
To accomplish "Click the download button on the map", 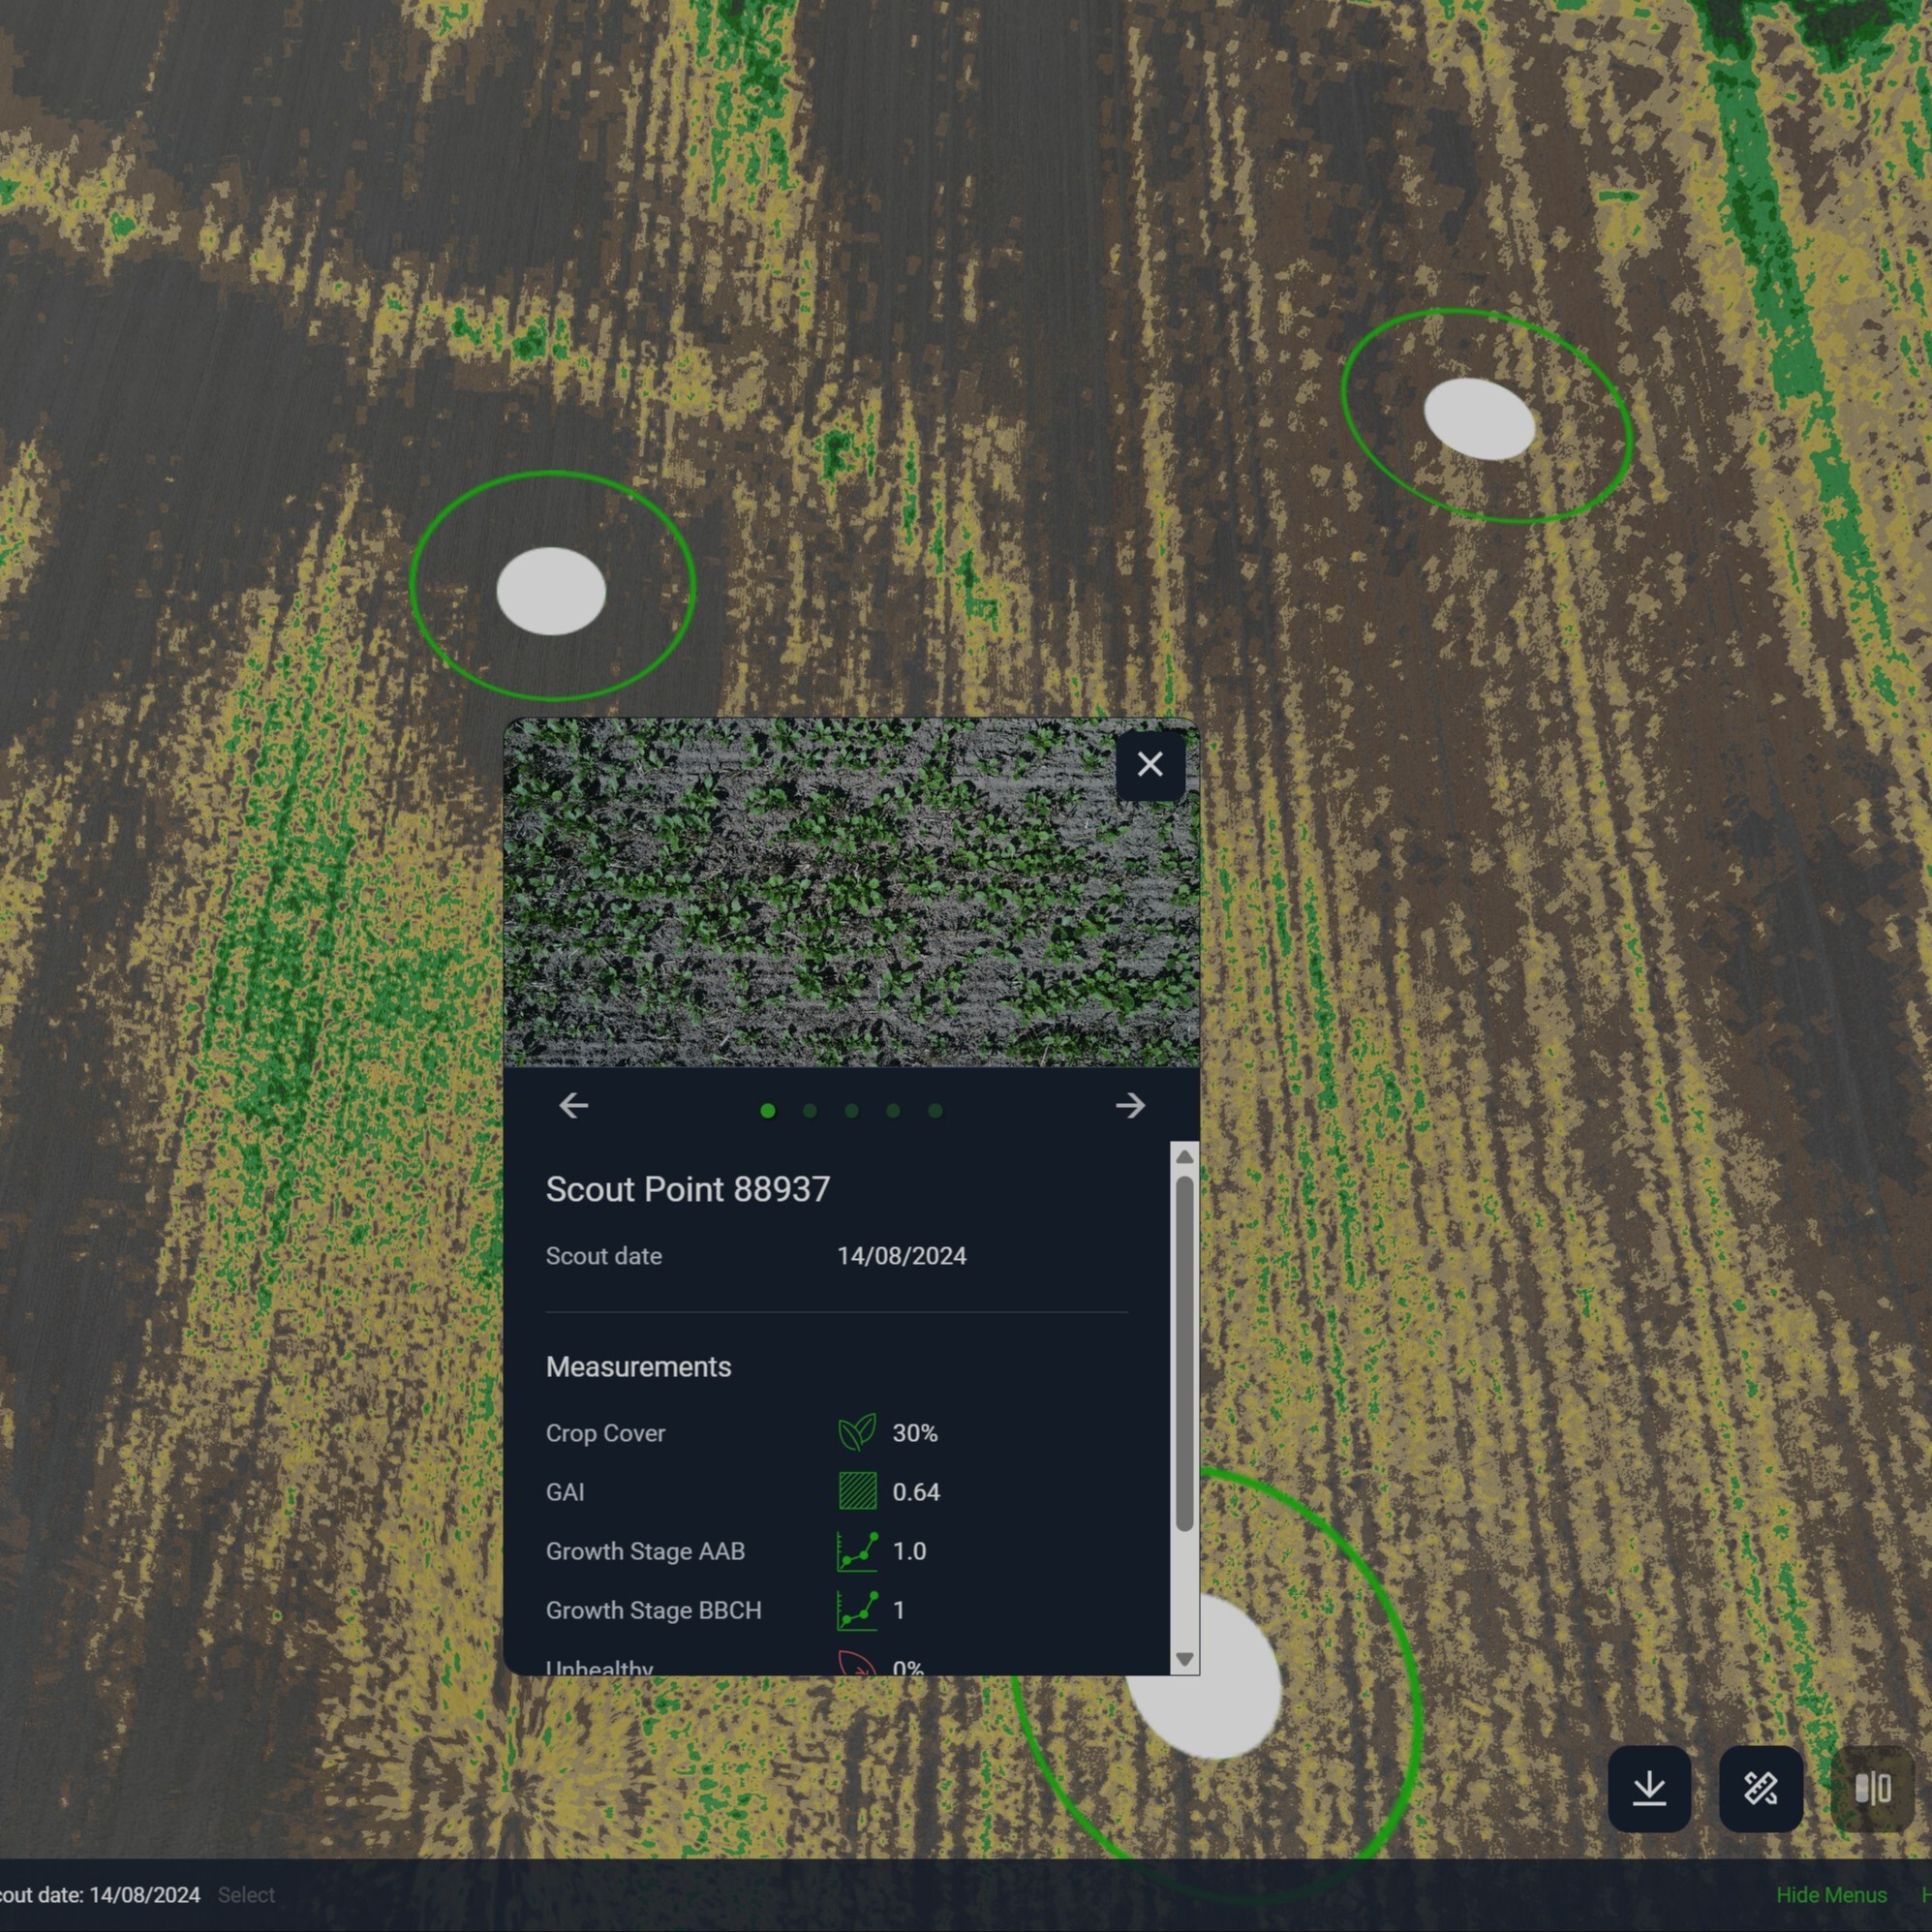I will [x=1649, y=1789].
